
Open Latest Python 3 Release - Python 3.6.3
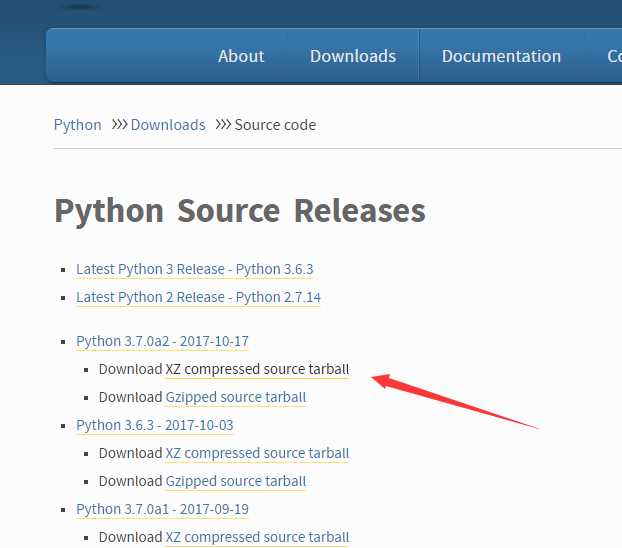[x=195, y=269]
